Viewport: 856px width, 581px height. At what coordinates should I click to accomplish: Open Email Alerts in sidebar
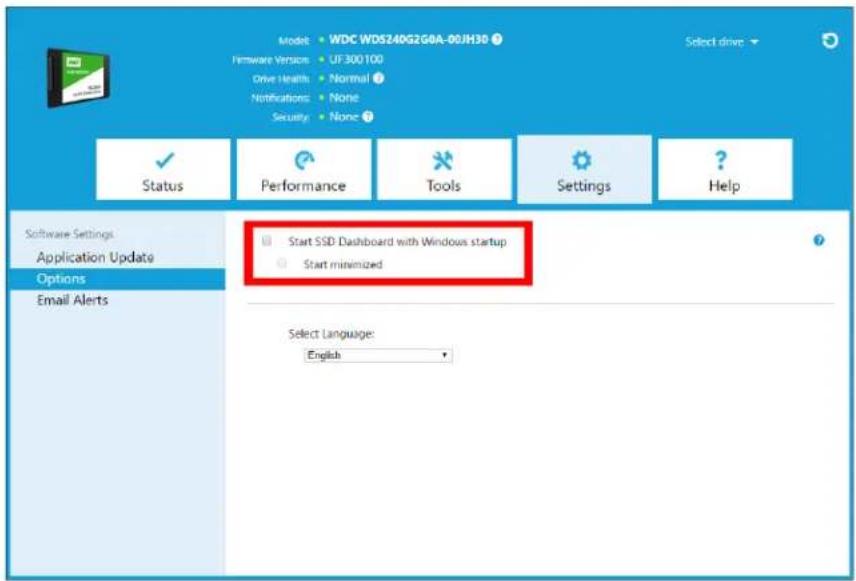point(72,300)
